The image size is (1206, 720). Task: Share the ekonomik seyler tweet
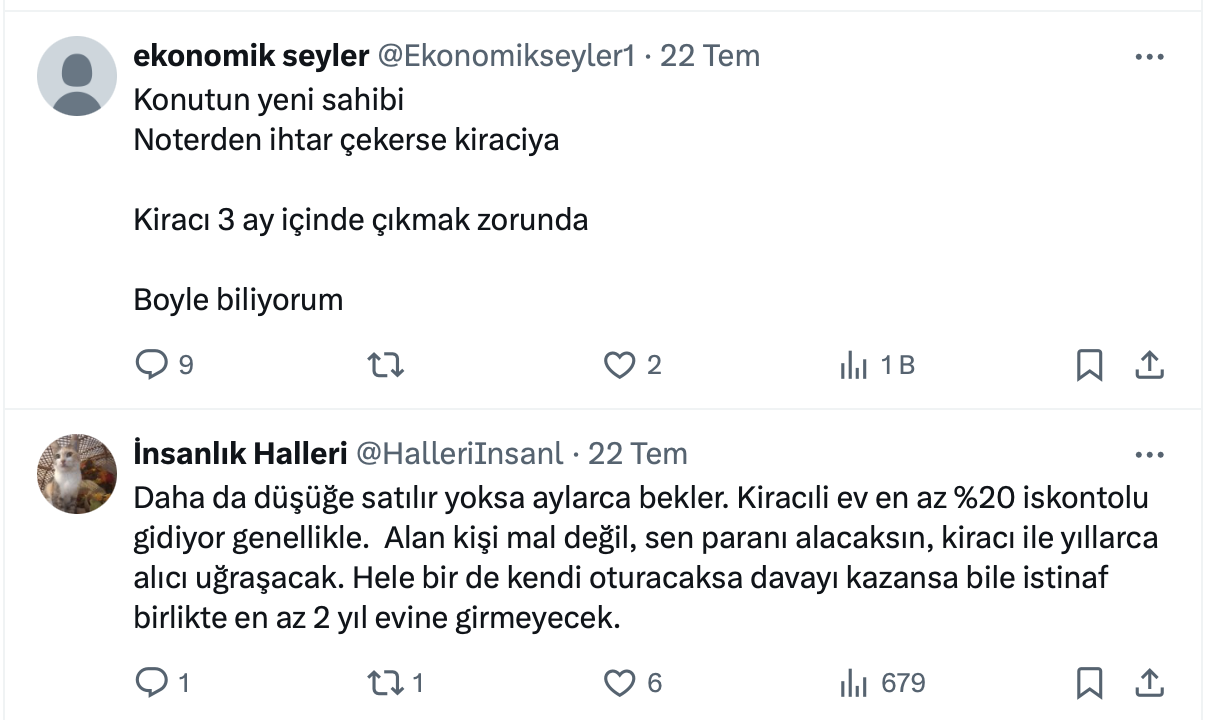(x=1149, y=366)
